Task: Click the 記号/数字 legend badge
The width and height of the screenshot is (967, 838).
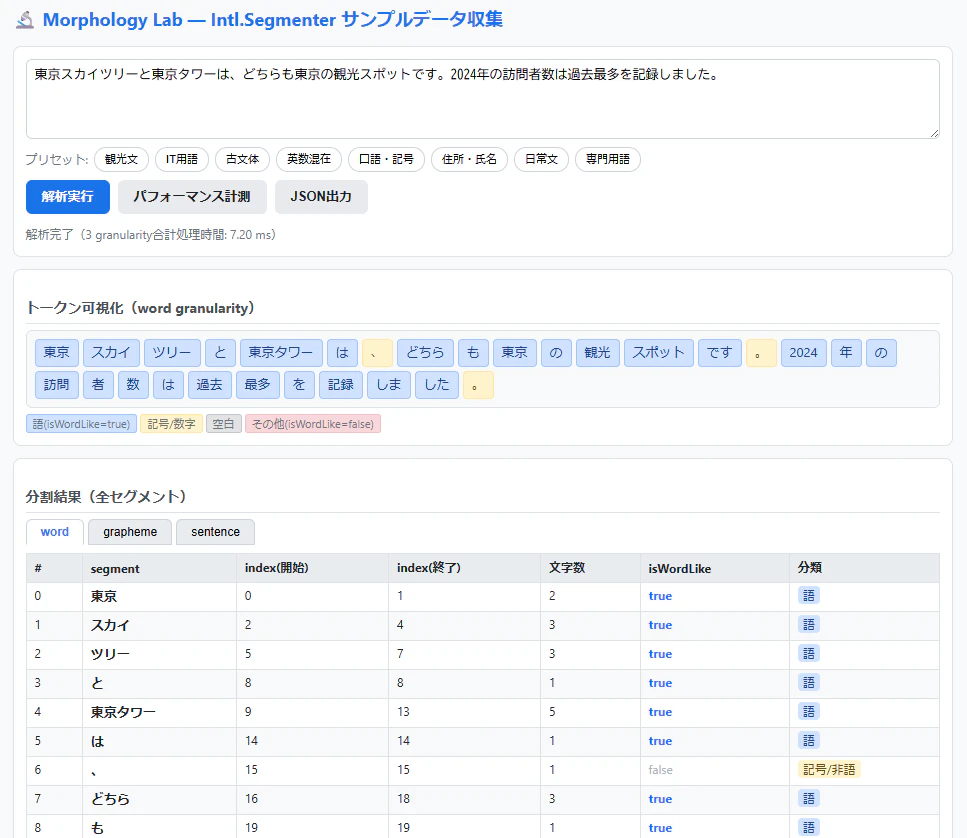Action: (171, 424)
